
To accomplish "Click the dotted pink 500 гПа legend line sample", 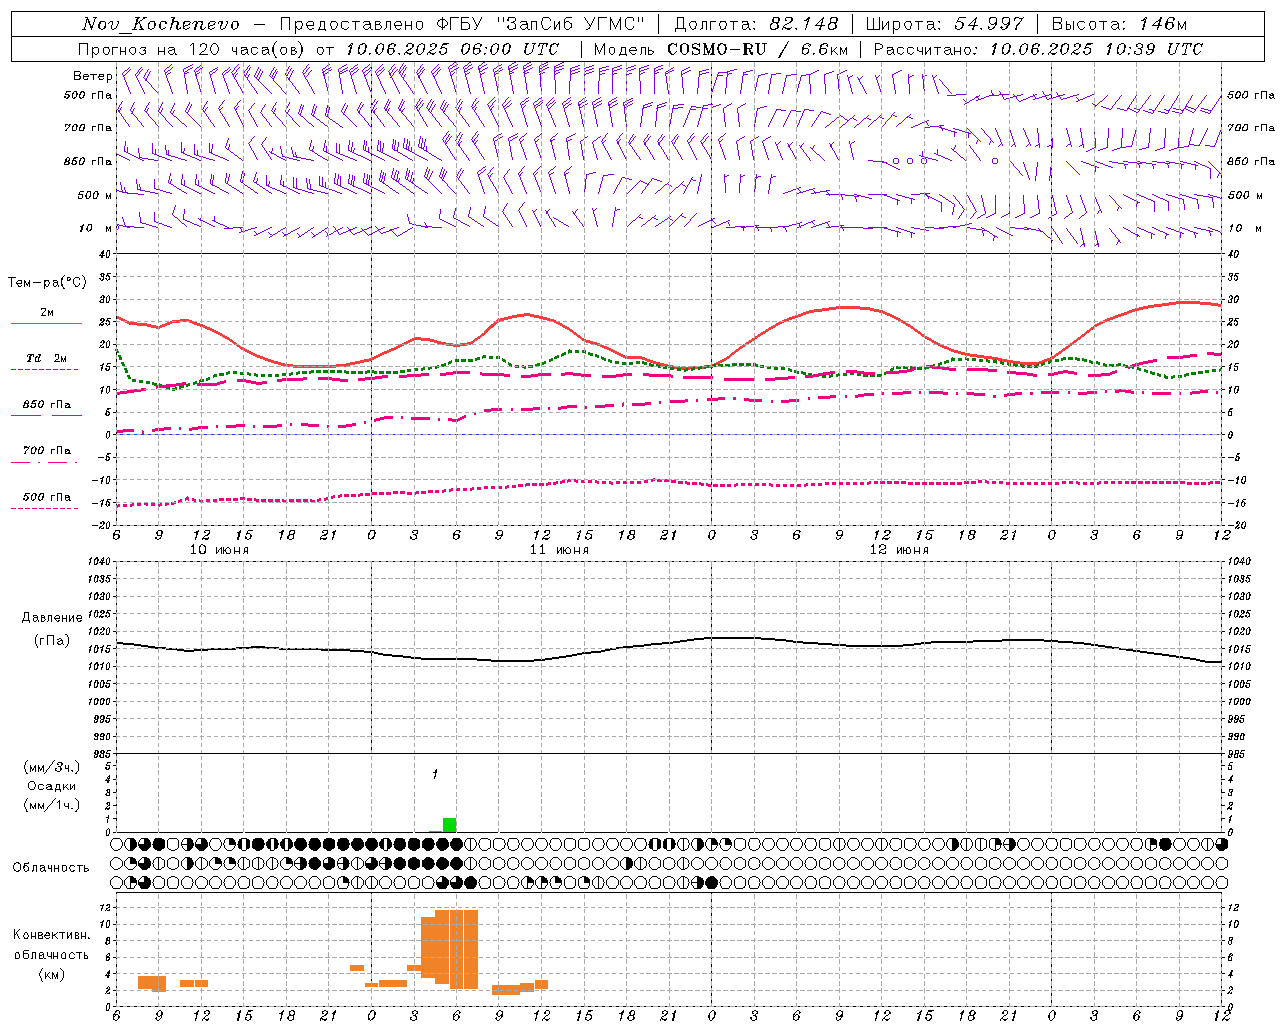I will [45, 508].
